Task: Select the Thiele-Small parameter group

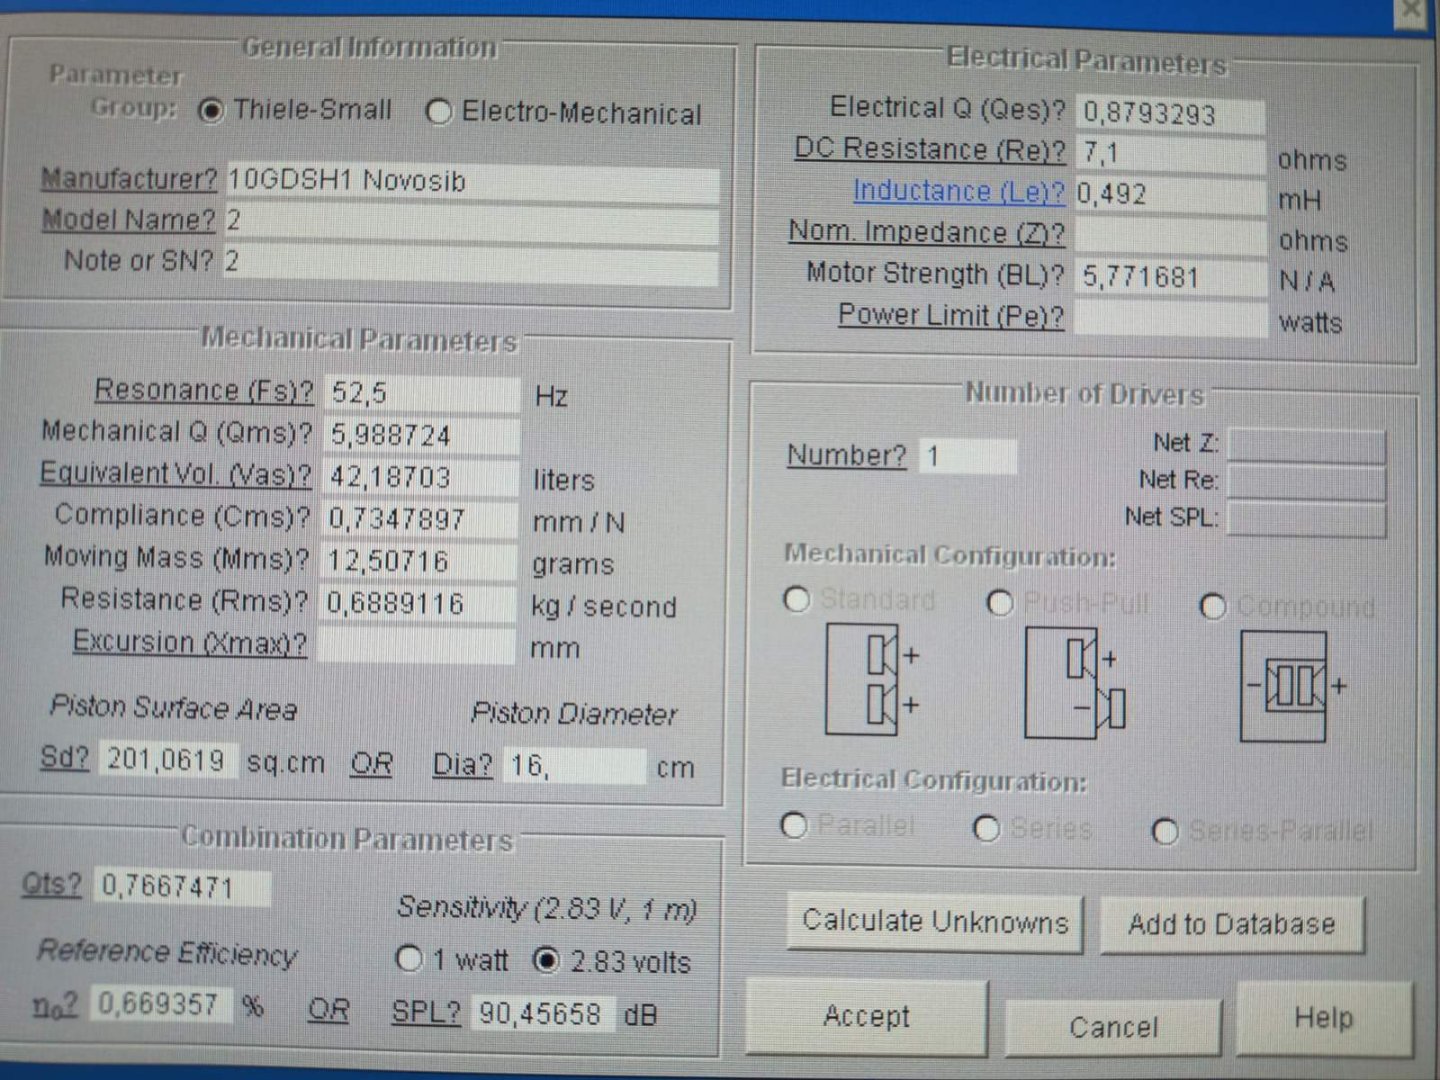Action: [211, 110]
